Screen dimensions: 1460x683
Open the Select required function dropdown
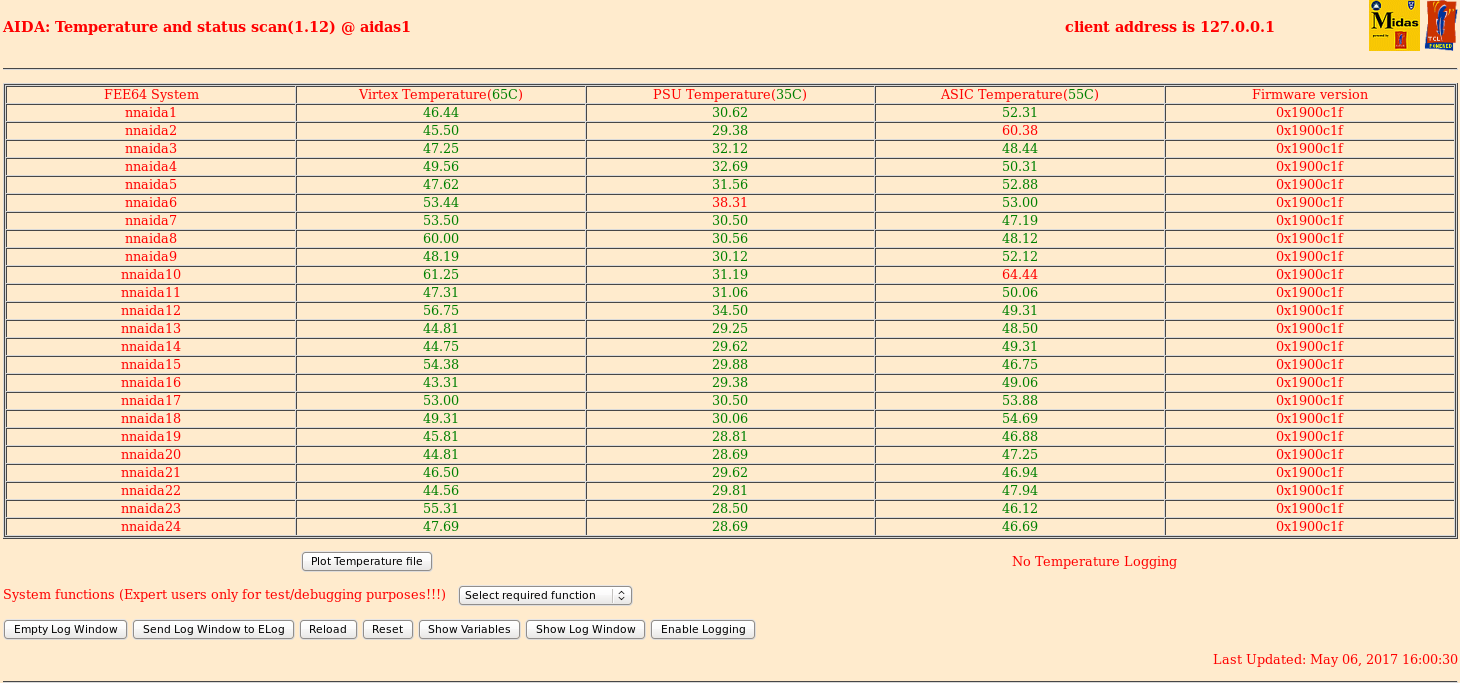545,595
